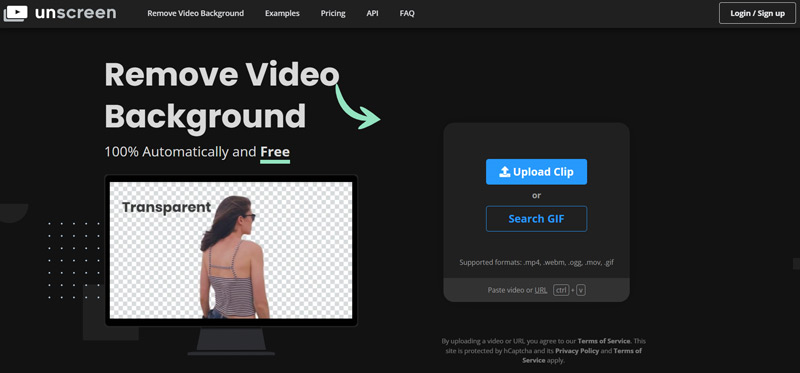
Task: Open the FAQ page
Action: tap(407, 13)
